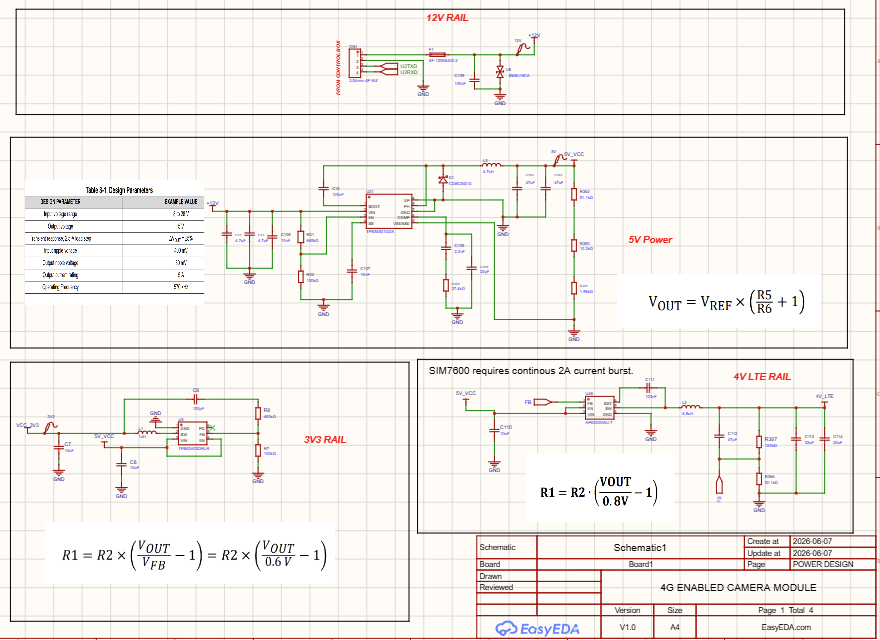Select resistor R20 130kΩ
This screenshot has width=880, height=640.
(x=301, y=276)
